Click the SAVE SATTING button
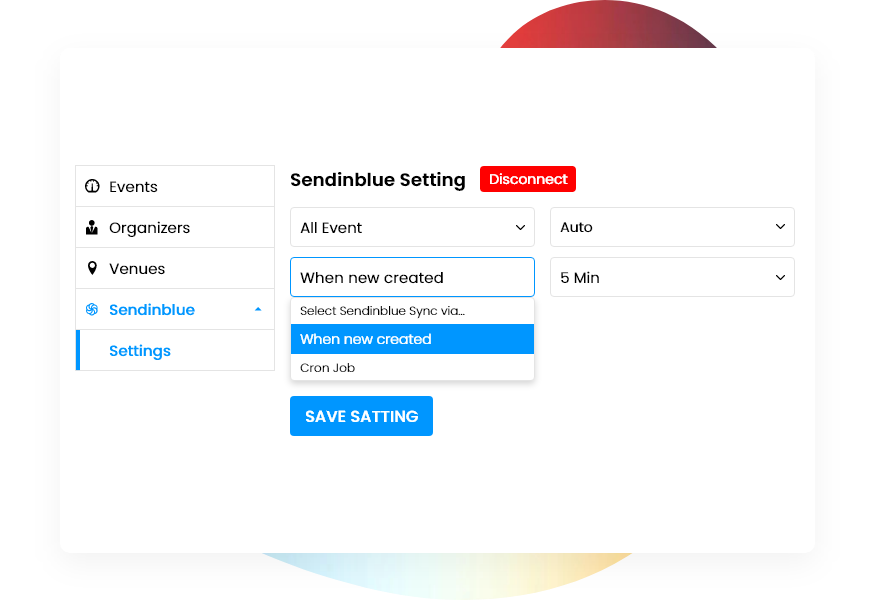Image resolution: width=875 pixels, height=600 pixels. point(361,415)
